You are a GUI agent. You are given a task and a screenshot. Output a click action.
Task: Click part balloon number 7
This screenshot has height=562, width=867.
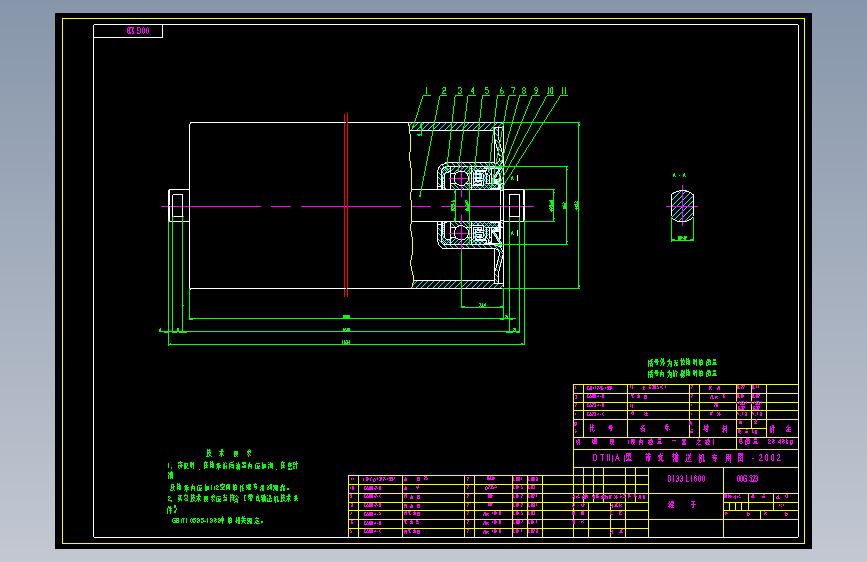[513, 91]
